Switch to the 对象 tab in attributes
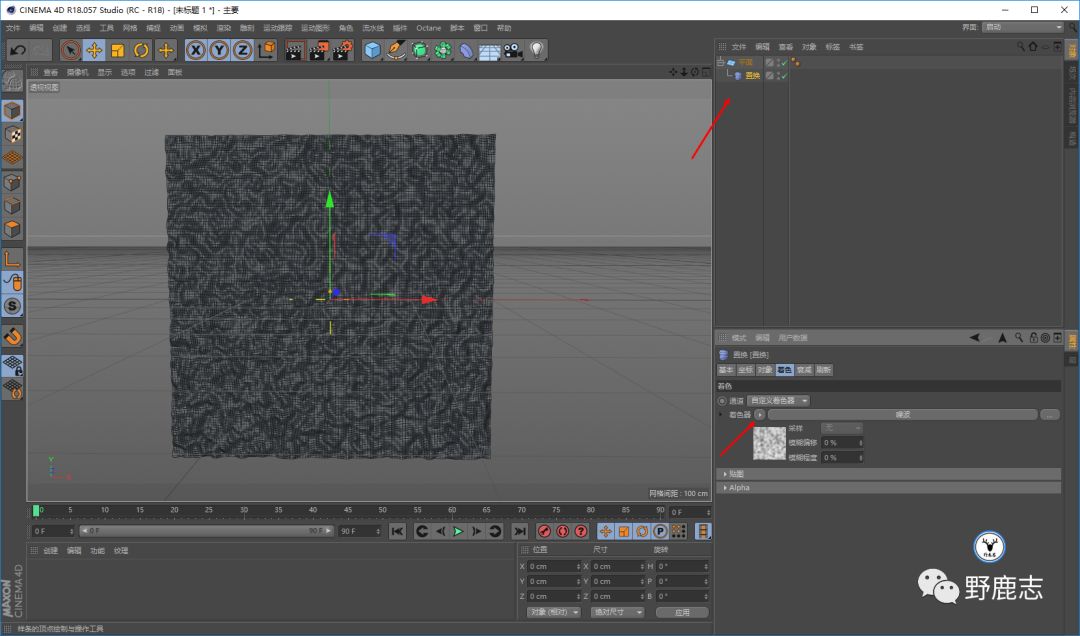1080x636 pixels. [x=765, y=370]
